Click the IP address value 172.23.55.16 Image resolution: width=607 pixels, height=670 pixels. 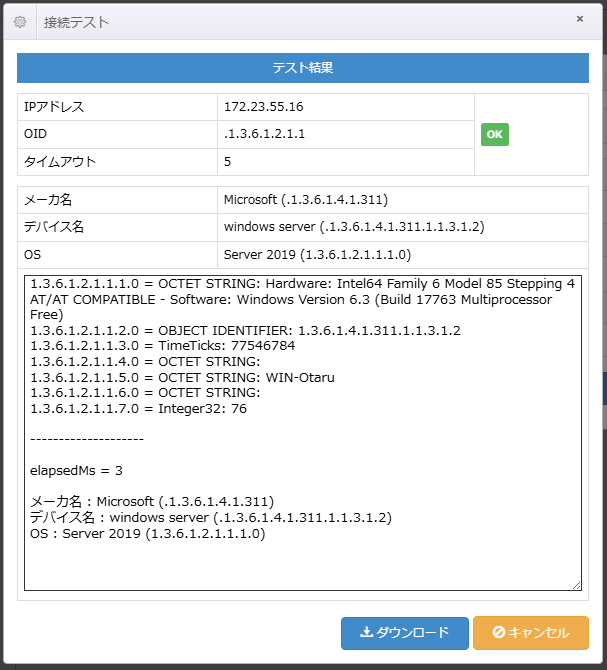[x=263, y=107]
